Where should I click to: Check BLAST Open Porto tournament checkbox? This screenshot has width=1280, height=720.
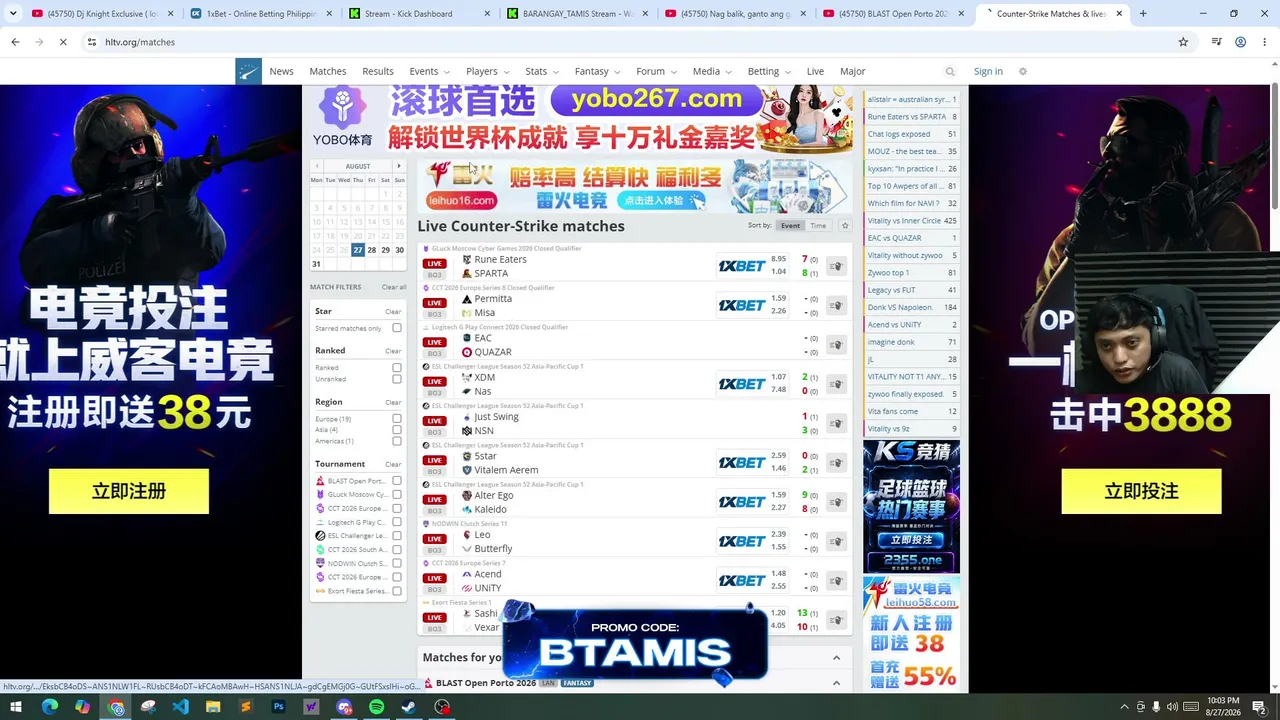click(x=397, y=481)
